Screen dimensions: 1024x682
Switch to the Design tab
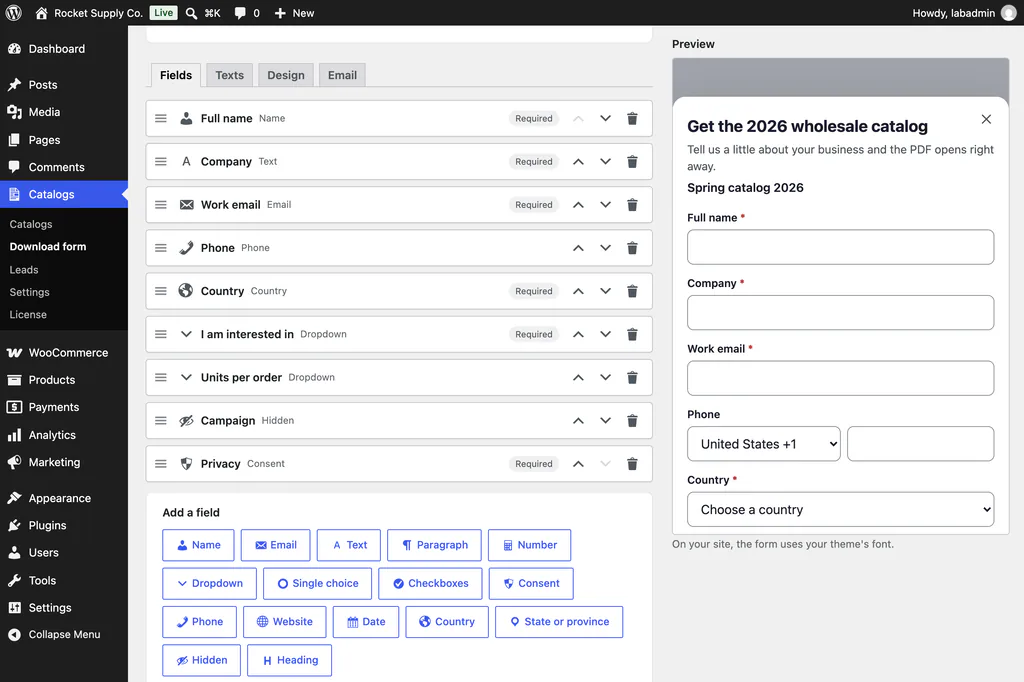coord(285,75)
